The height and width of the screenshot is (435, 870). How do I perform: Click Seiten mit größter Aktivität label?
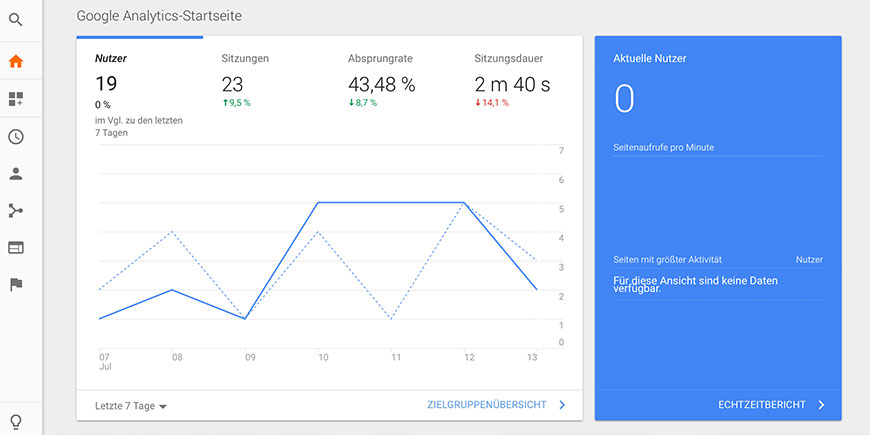tap(667, 260)
